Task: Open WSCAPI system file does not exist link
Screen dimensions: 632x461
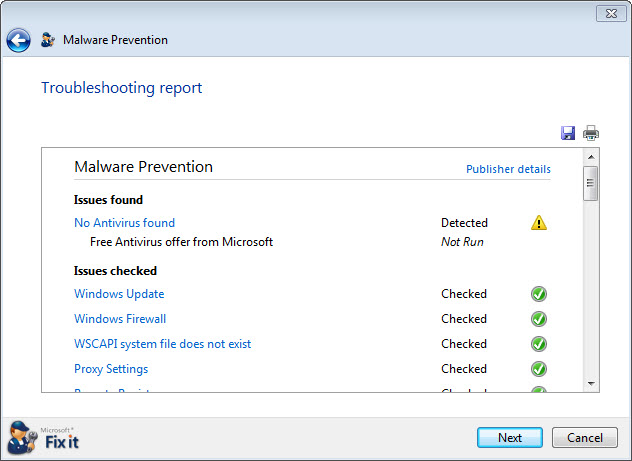Action: point(163,344)
